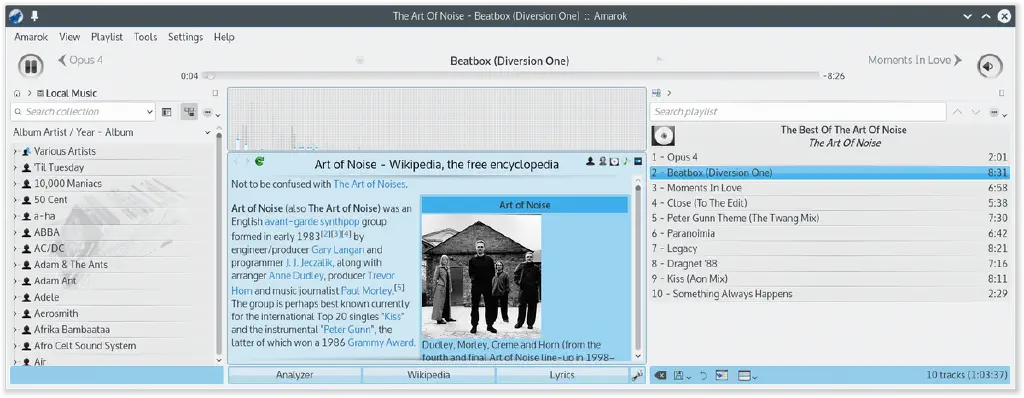Screen dimensions: 1024x398
Task: Undock the Local Music panel
Action: (x=216, y=93)
